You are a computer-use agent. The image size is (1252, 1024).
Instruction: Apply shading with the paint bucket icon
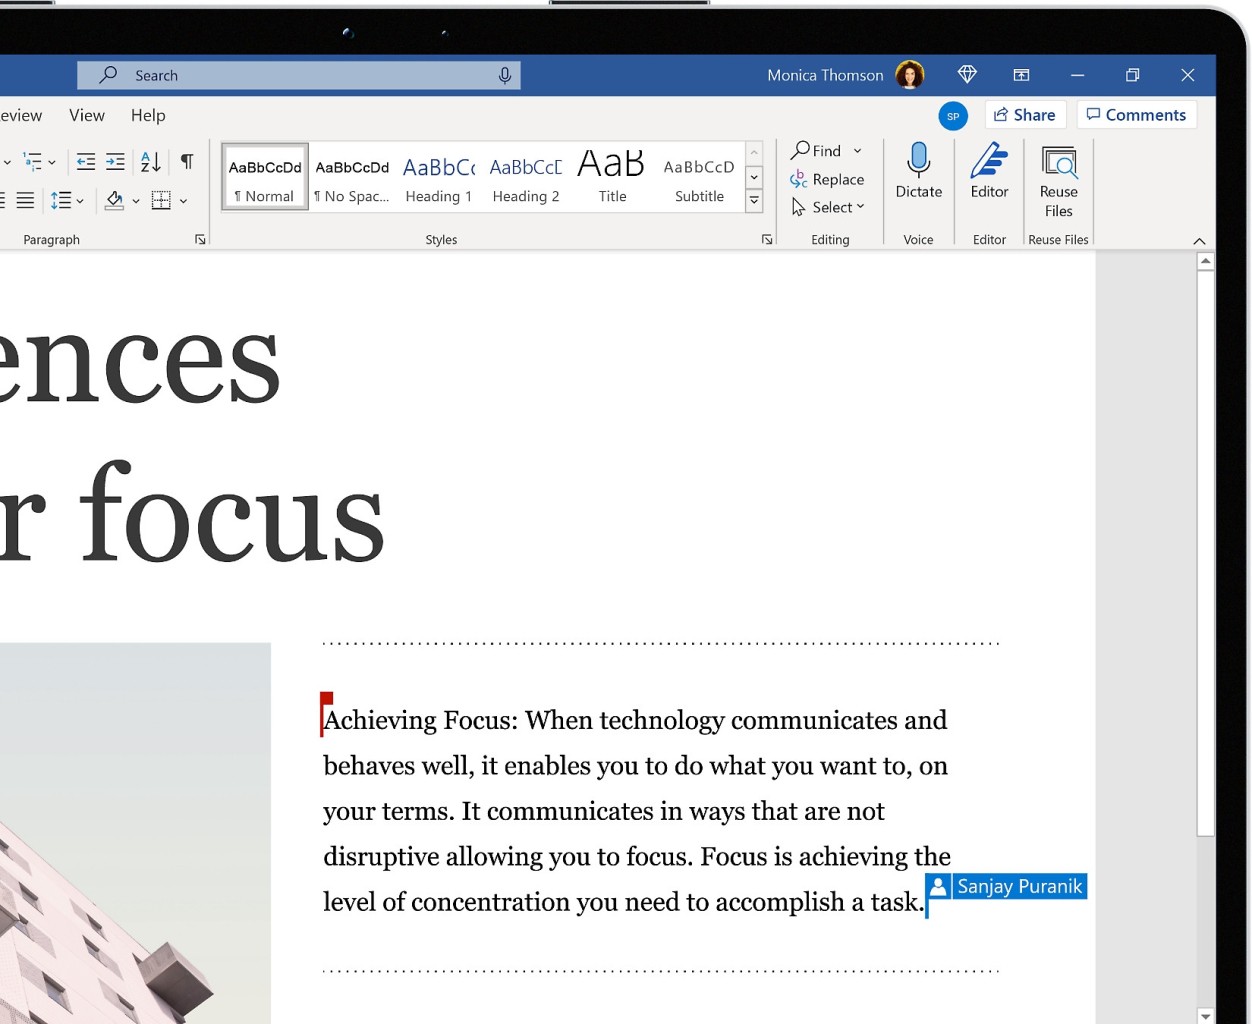tap(113, 199)
